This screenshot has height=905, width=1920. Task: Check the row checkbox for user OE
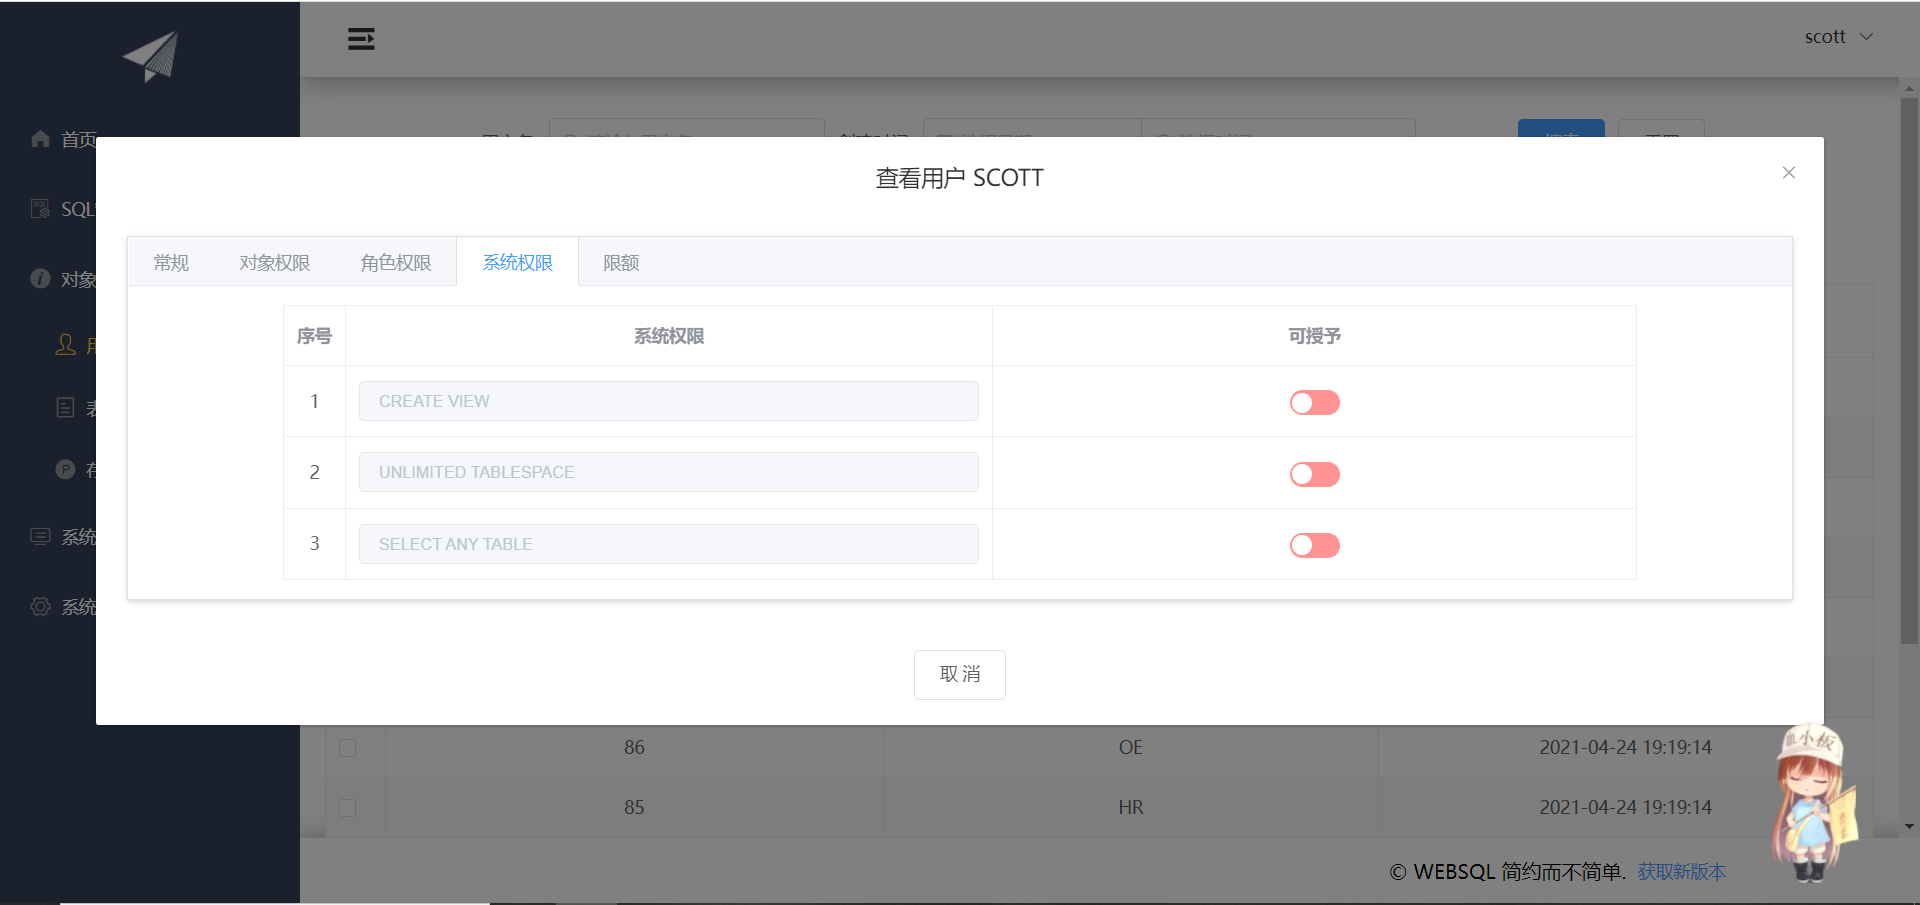point(347,748)
